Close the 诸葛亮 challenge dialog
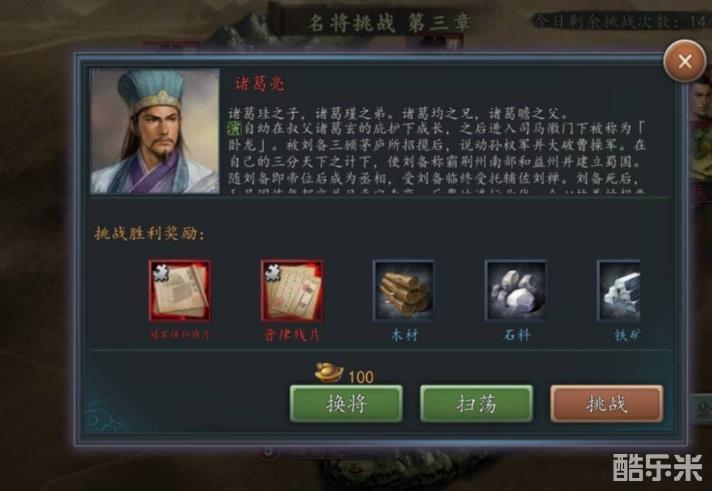Viewport: 712px width, 491px height. (684, 61)
